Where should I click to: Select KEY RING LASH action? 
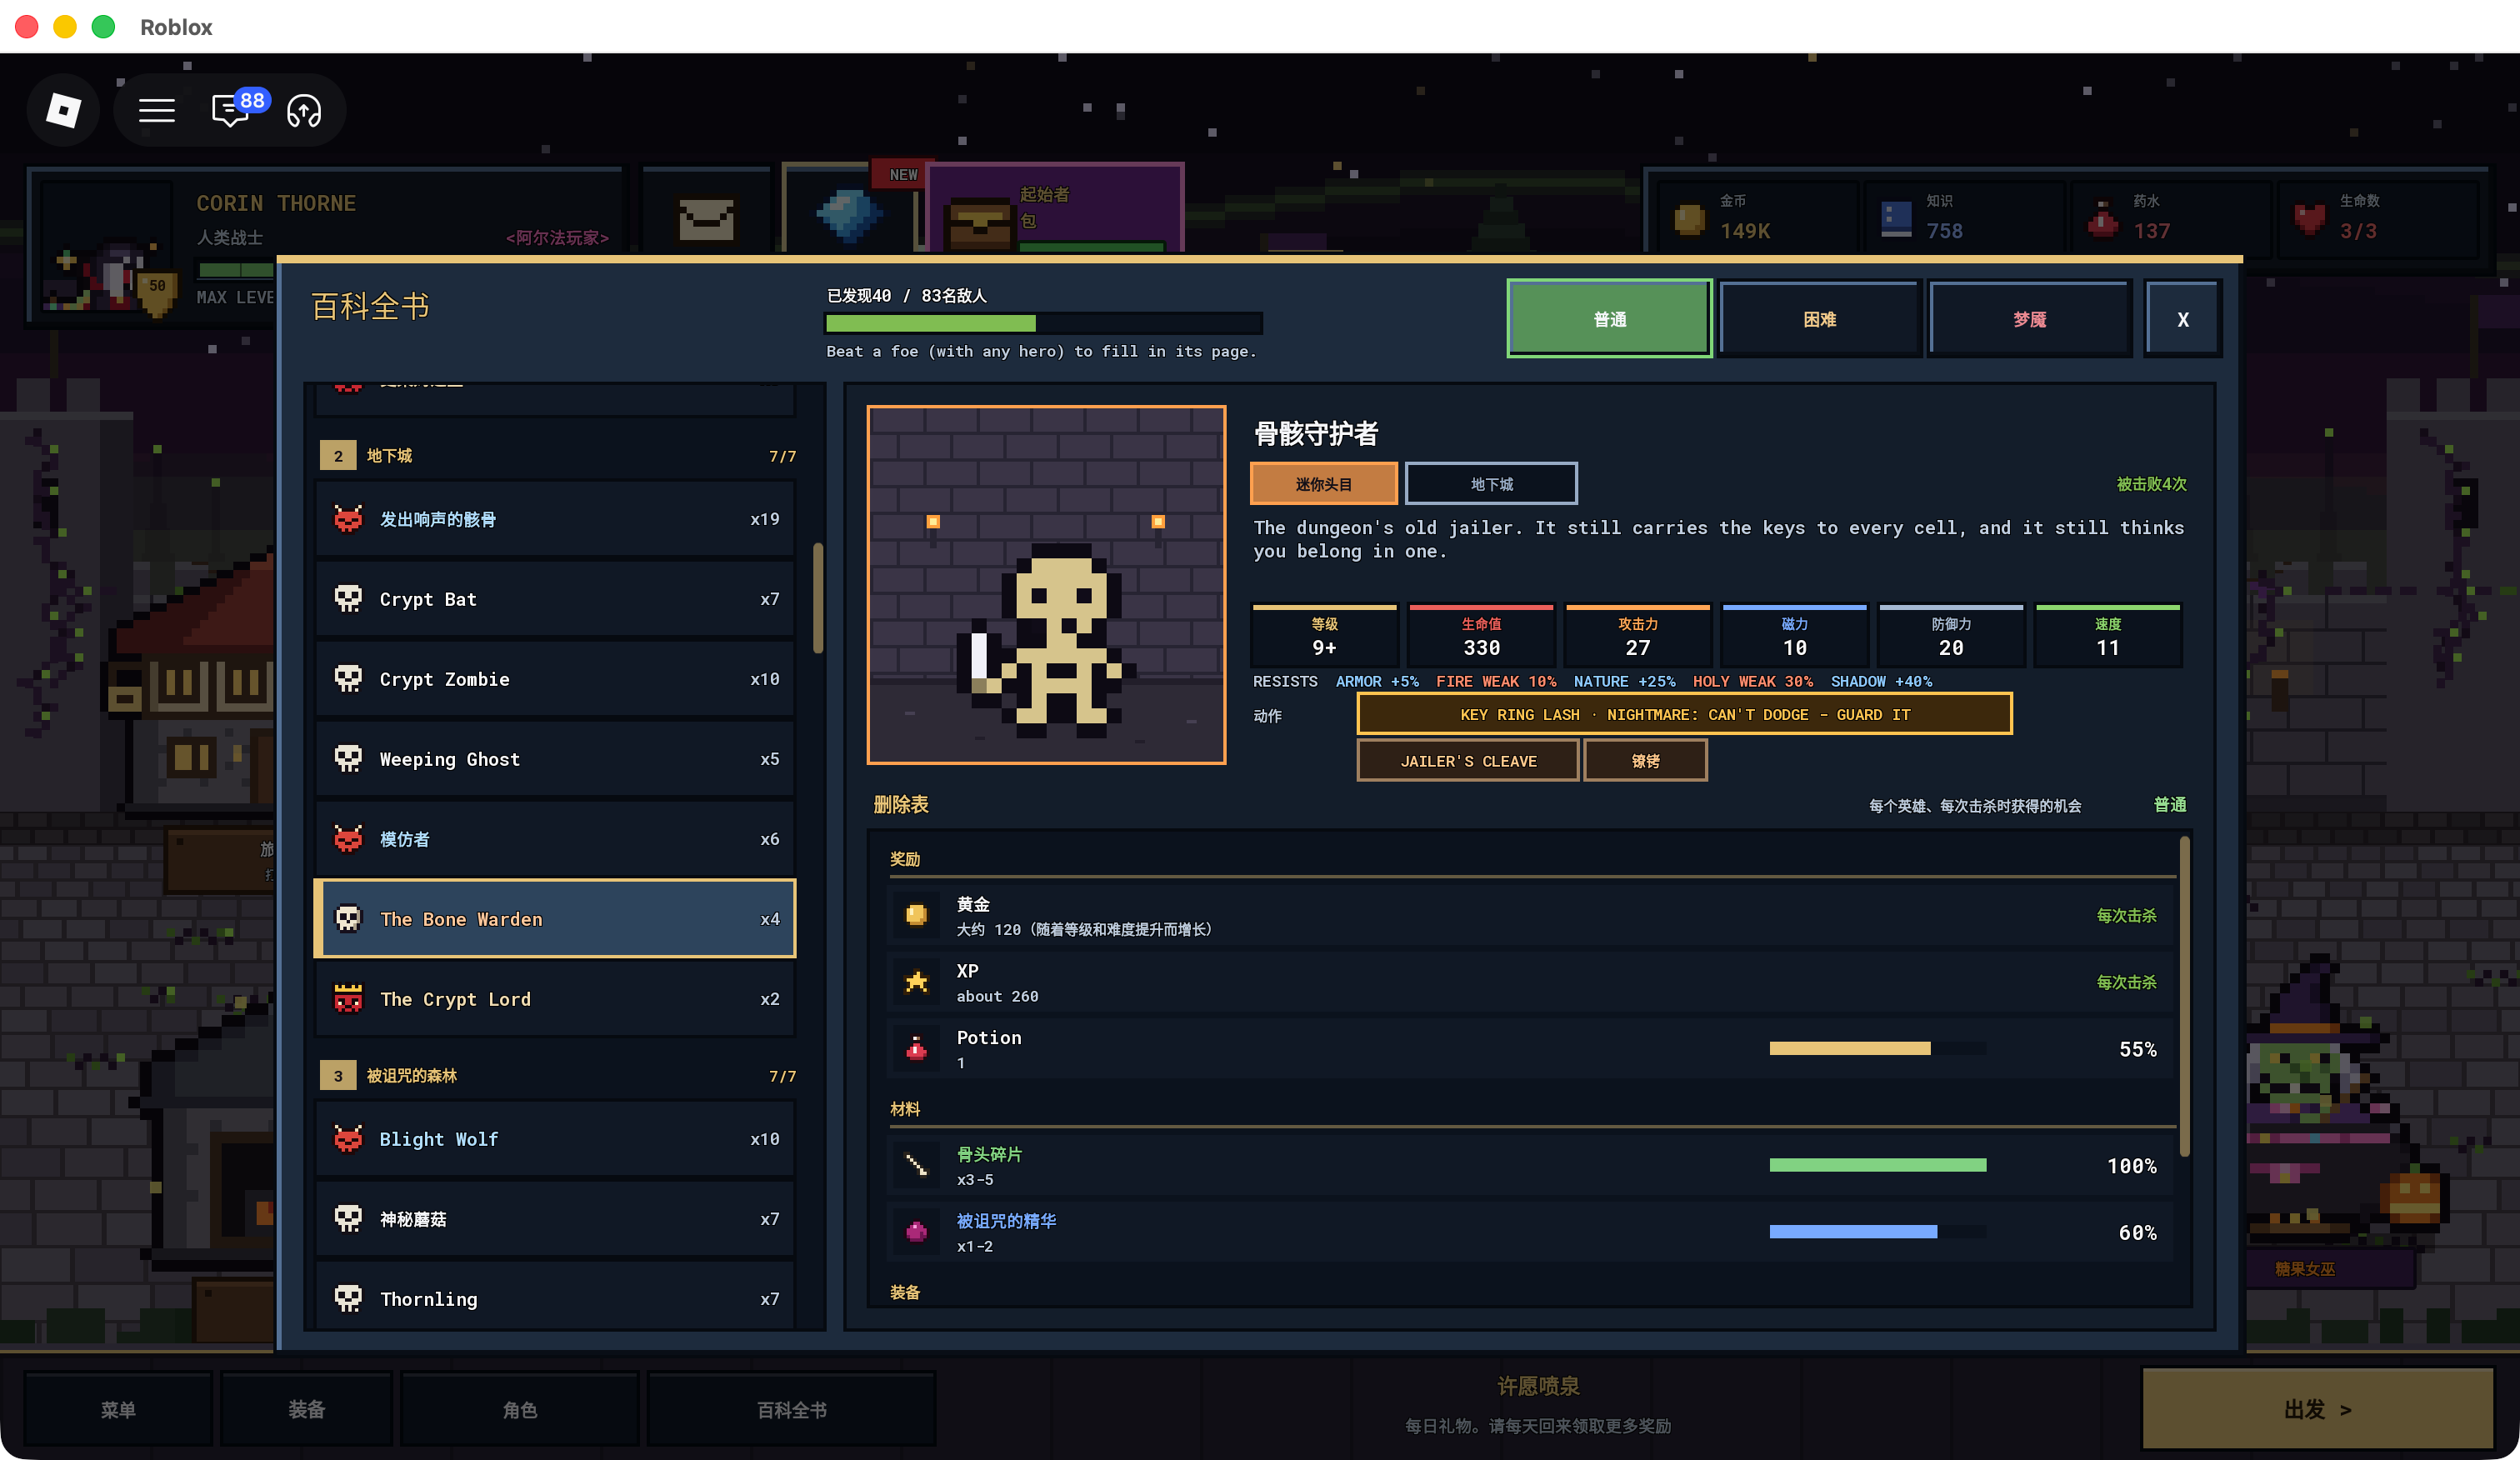point(1684,714)
